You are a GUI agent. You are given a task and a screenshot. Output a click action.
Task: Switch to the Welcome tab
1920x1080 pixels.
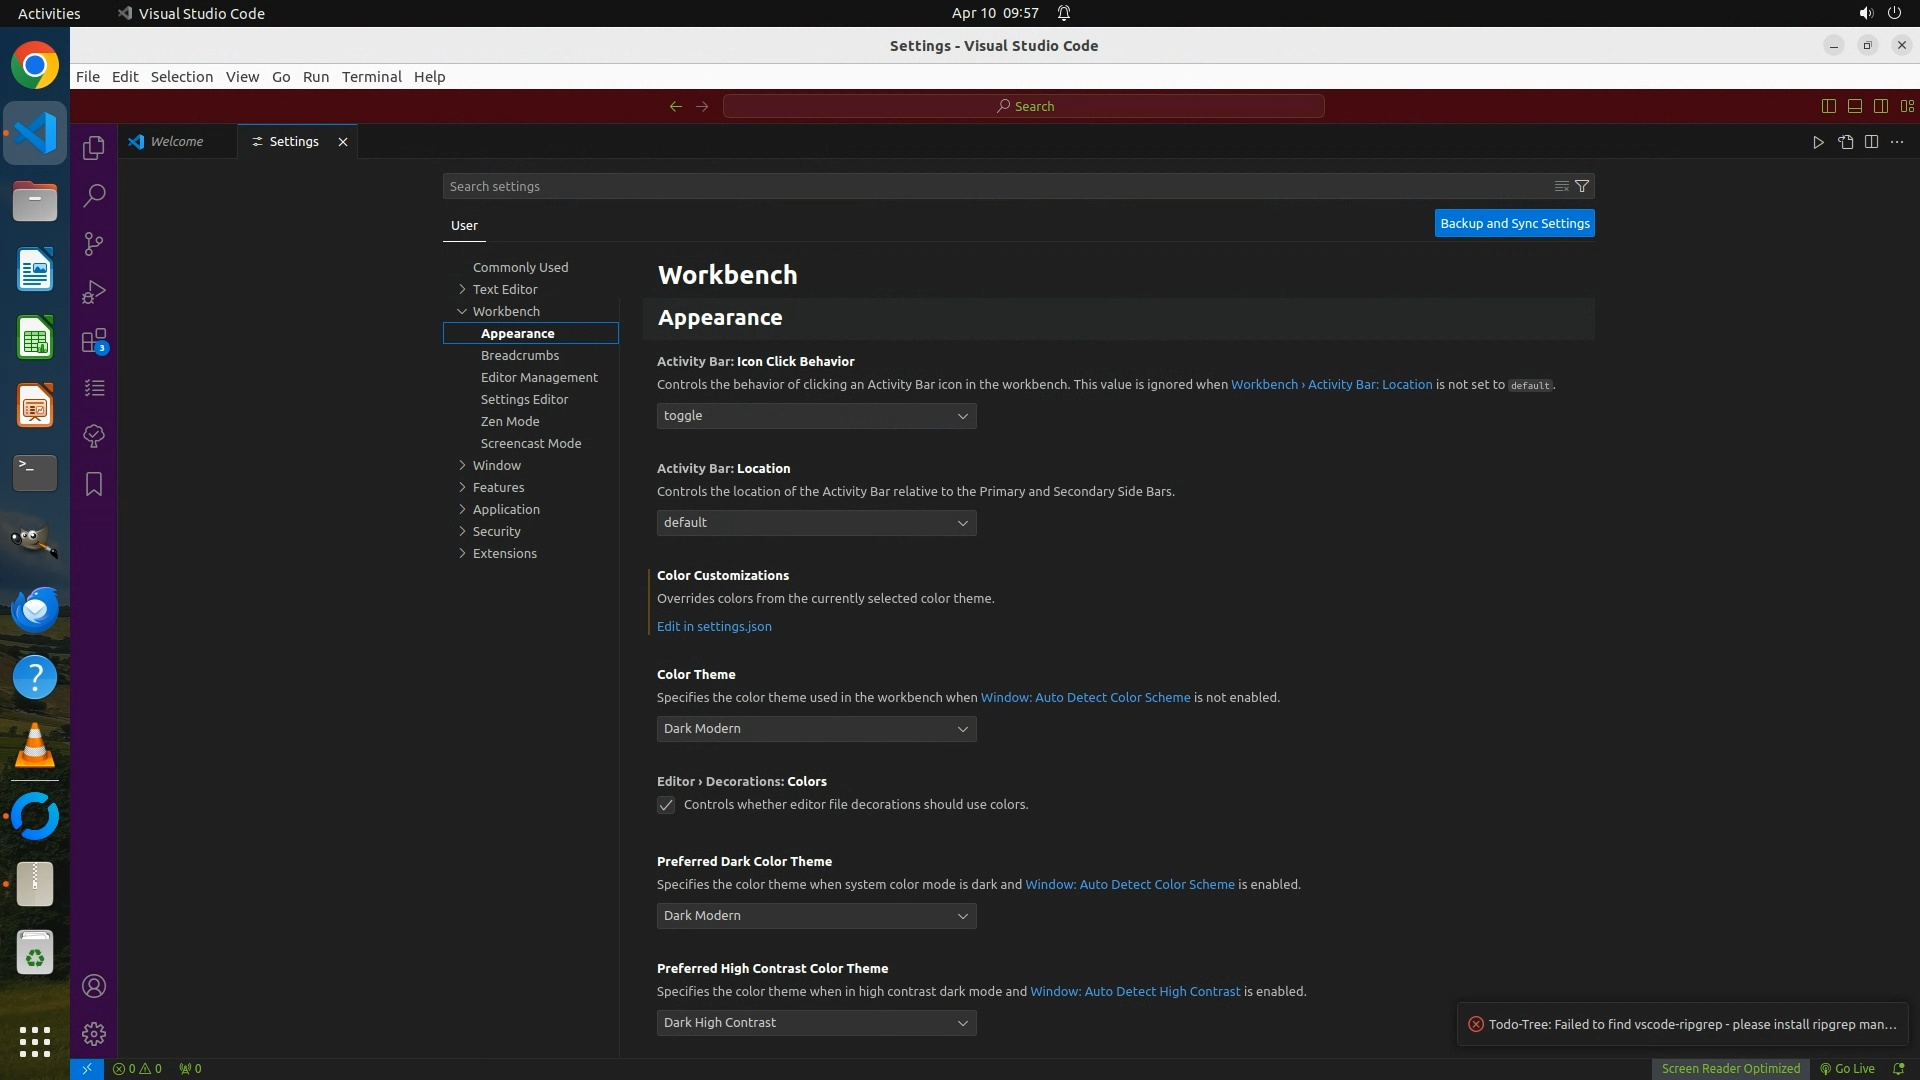pyautogui.click(x=177, y=141)
